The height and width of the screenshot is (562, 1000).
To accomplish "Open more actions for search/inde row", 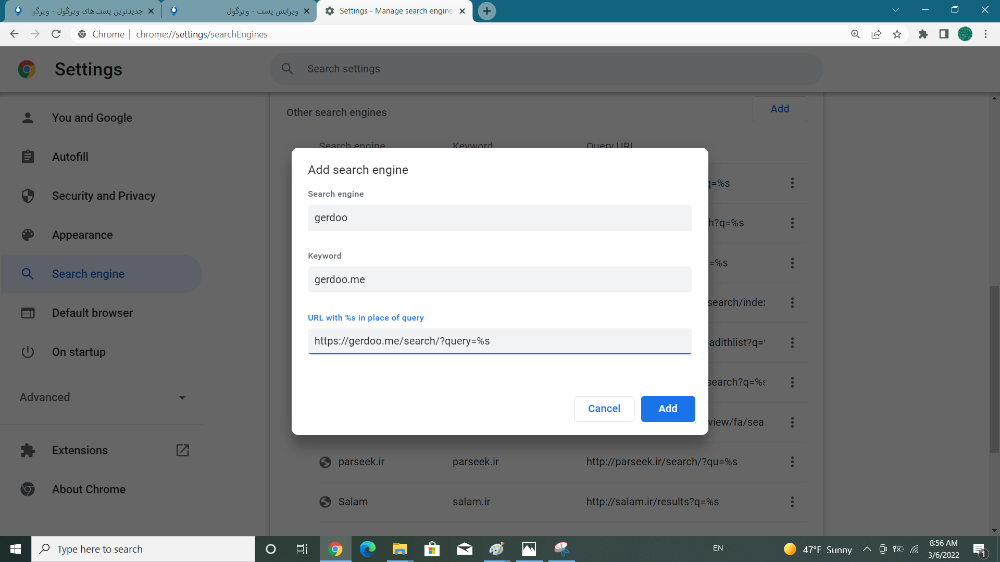I will pos(792,302).
